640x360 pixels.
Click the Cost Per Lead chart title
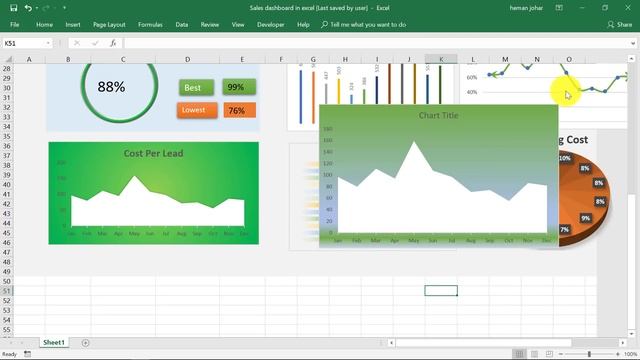click(x=153, y=153)
